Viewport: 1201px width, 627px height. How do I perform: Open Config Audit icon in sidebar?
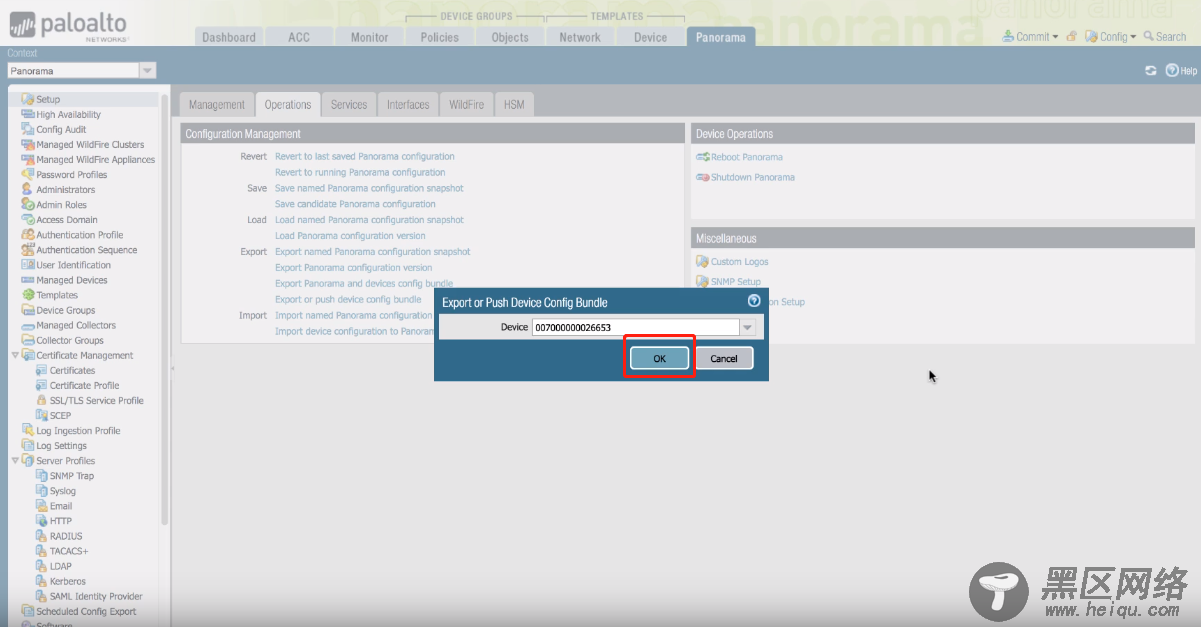point(28,129)
